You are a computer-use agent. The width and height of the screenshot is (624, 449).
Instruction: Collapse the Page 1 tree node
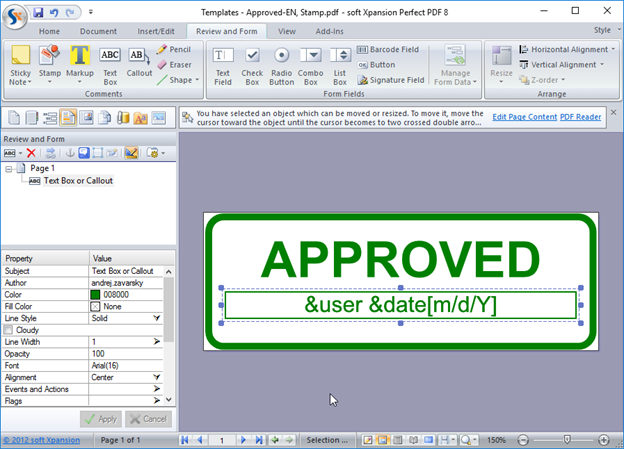9,169
